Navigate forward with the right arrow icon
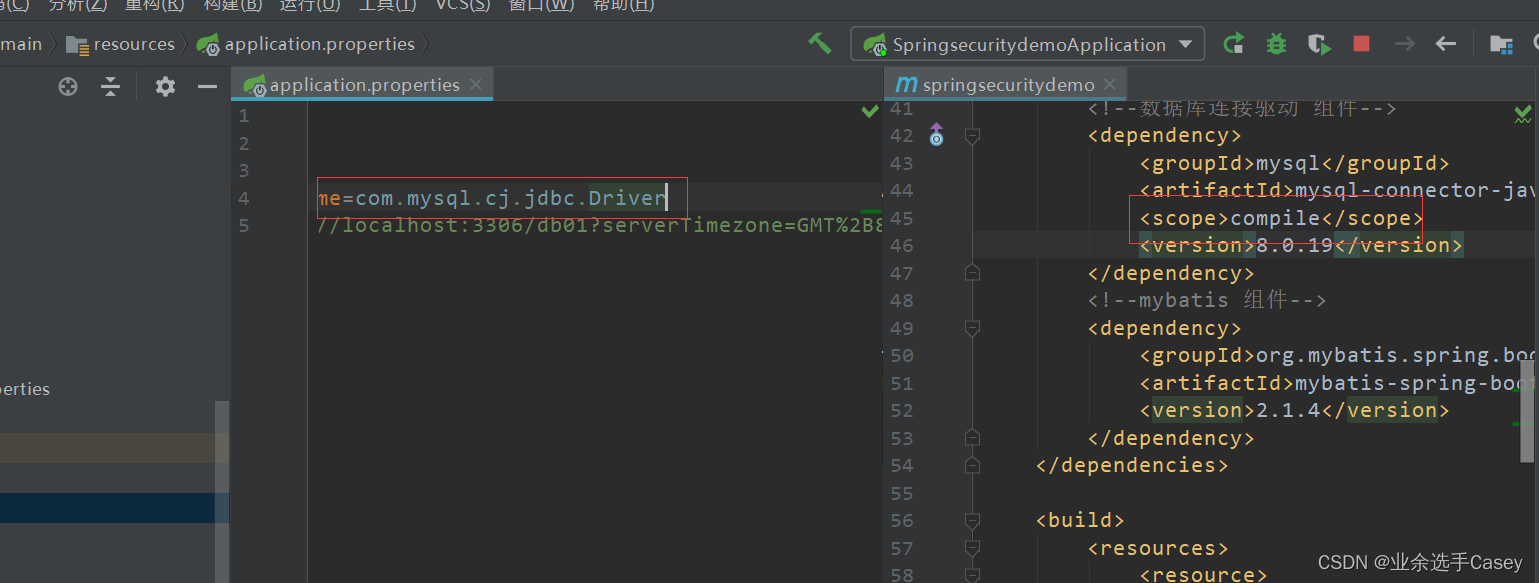This screenshot has width=1539, height=583. coord(1404,44)
